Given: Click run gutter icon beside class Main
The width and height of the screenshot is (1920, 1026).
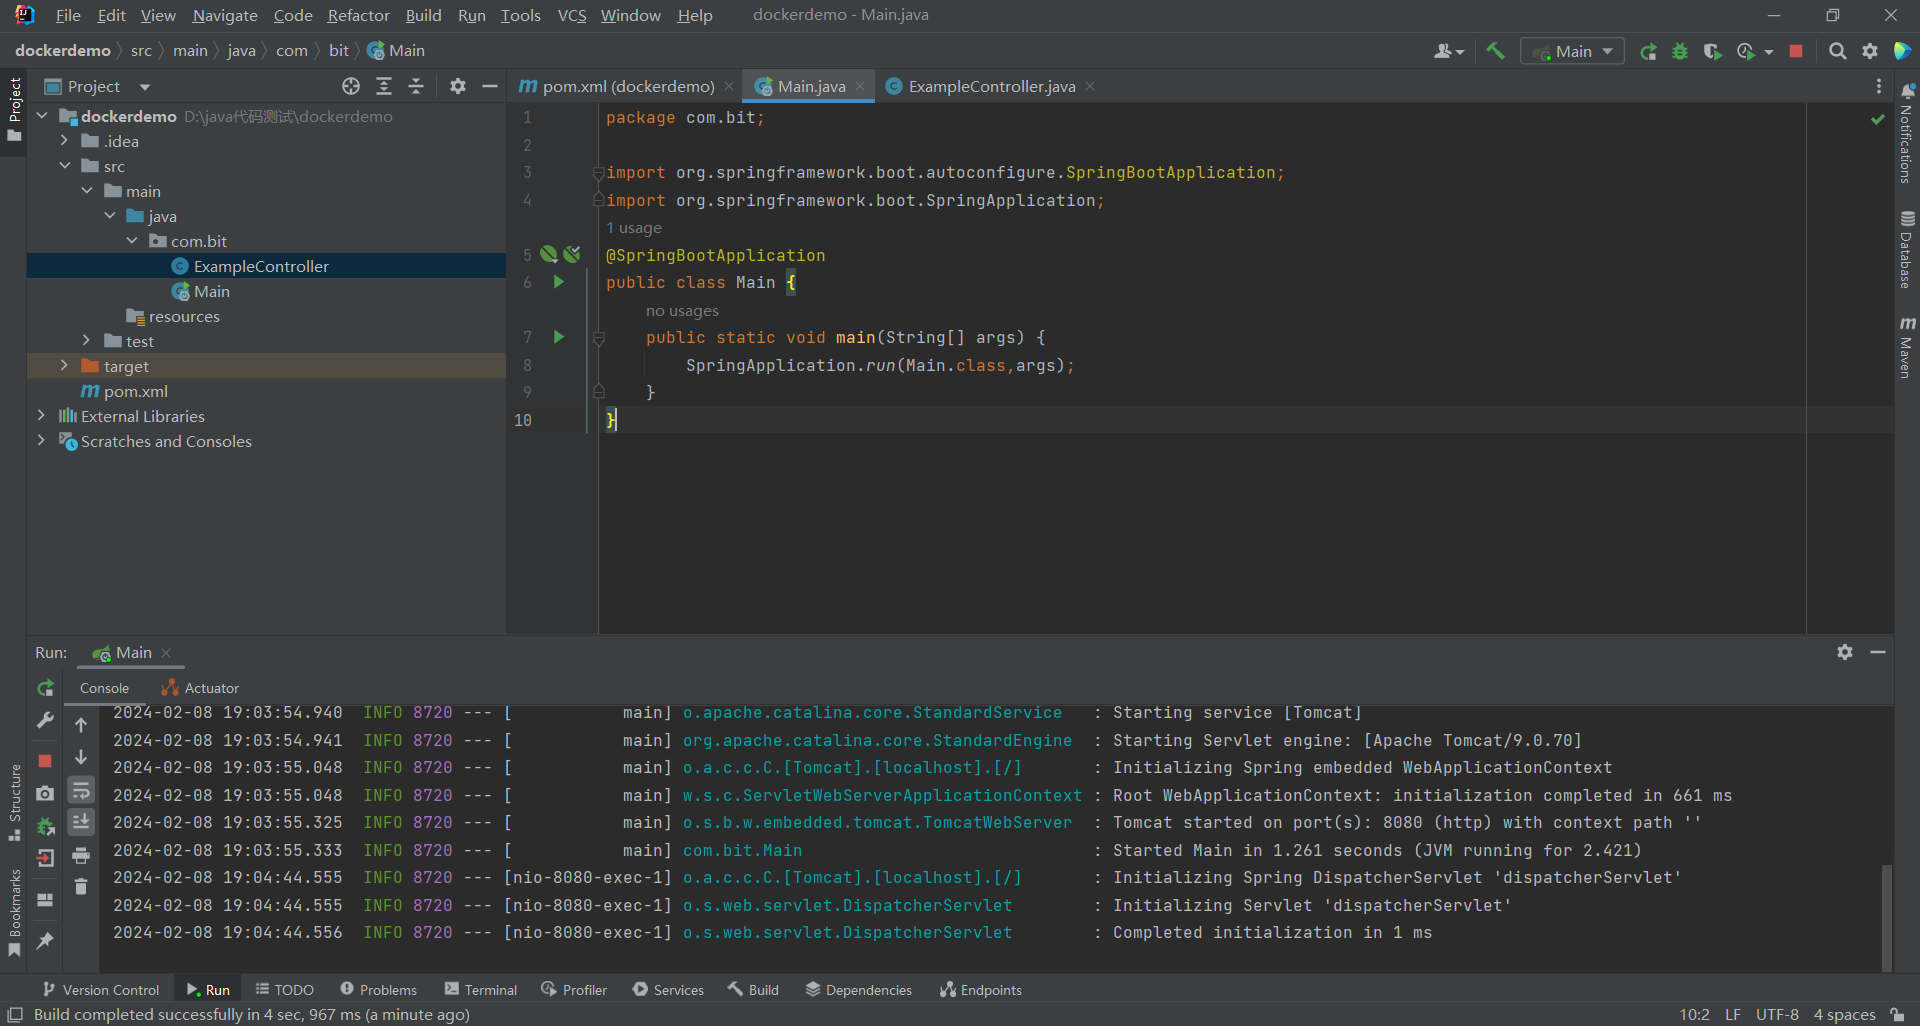Looking at the screenshot, I should coord(559,282).
